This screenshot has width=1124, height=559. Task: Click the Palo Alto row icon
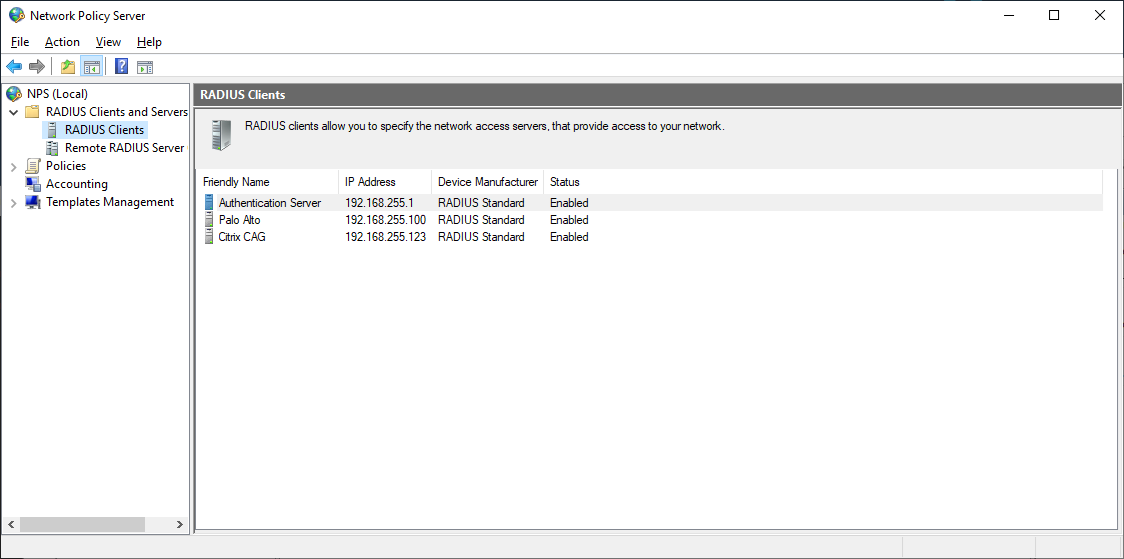(209, 220)
